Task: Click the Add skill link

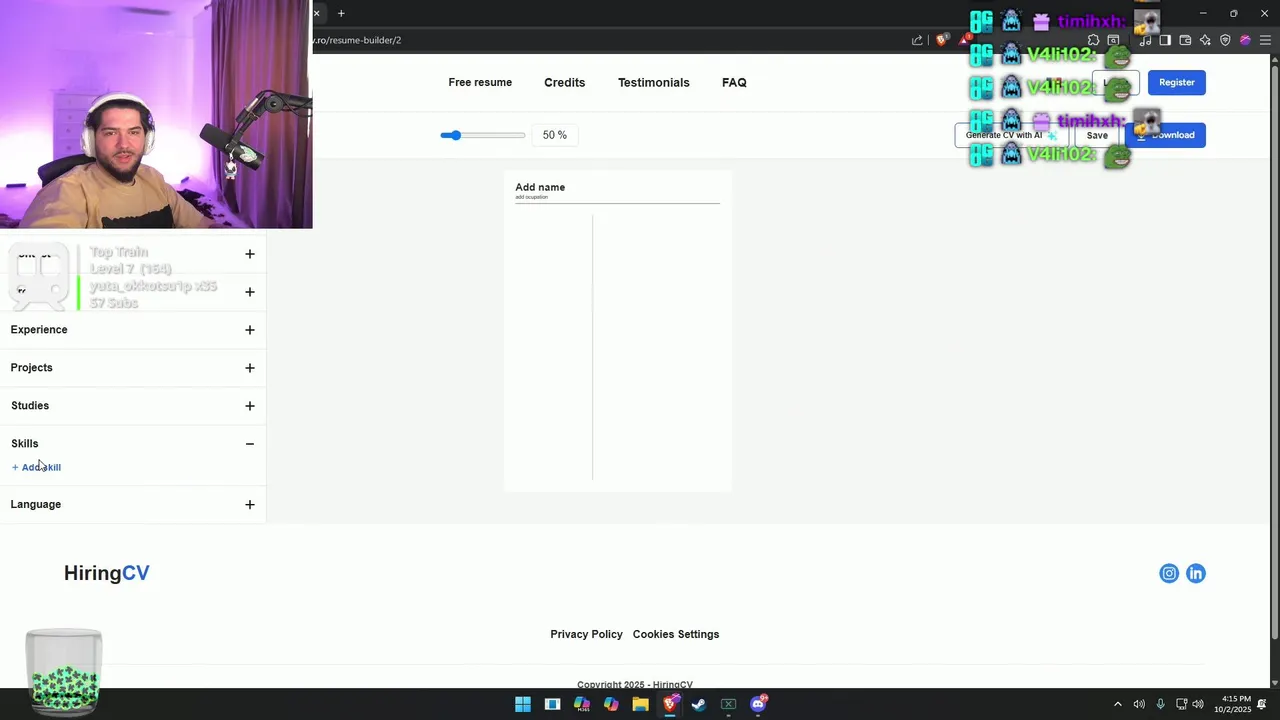Action: 36,467
